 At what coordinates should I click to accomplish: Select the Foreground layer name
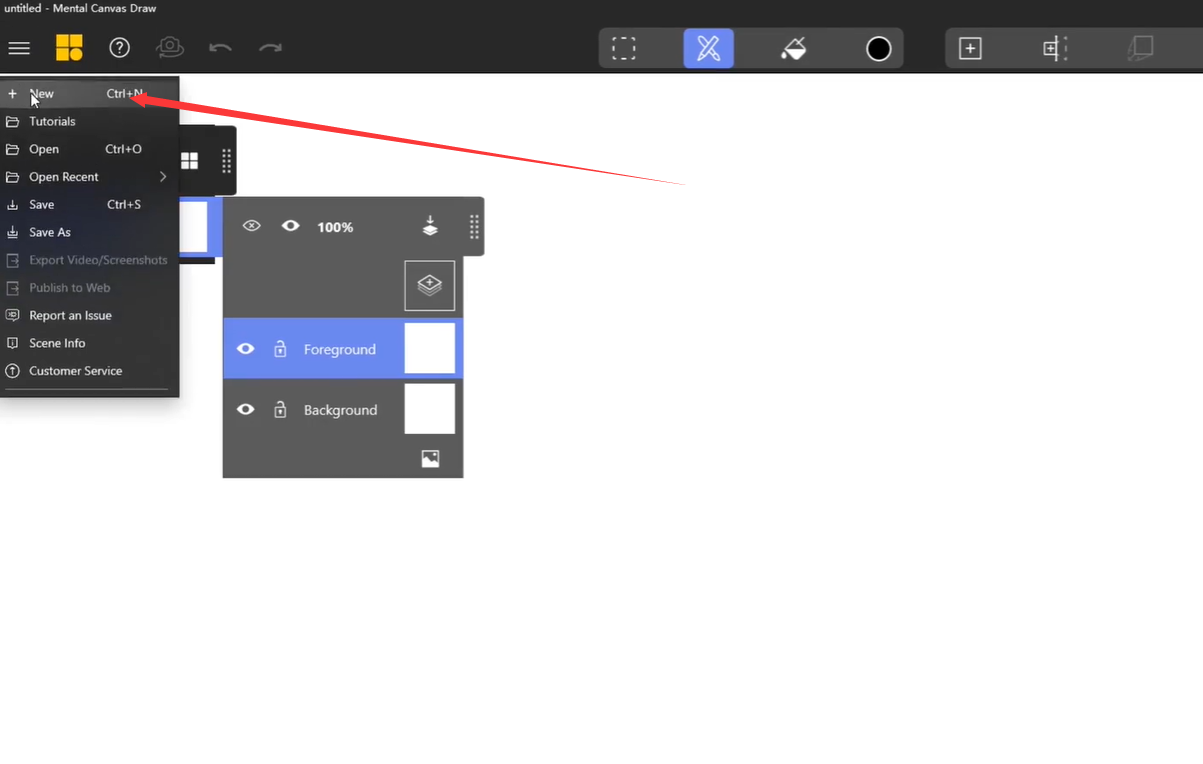[x=340, y=349]
